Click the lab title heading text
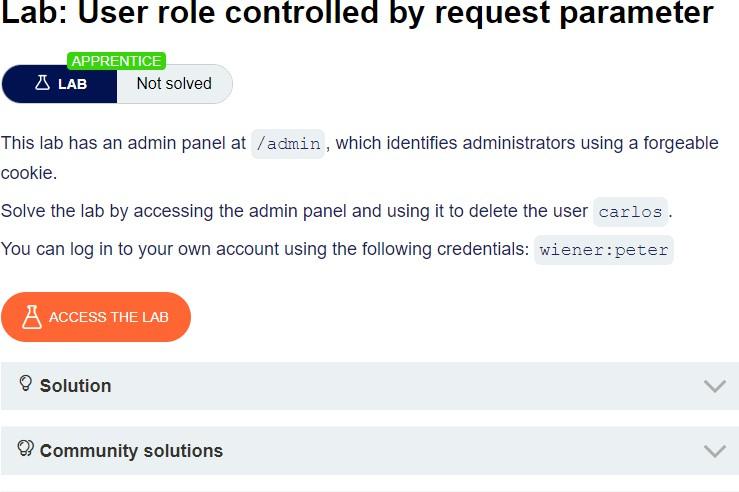739x492 pixels. [357, 12]
